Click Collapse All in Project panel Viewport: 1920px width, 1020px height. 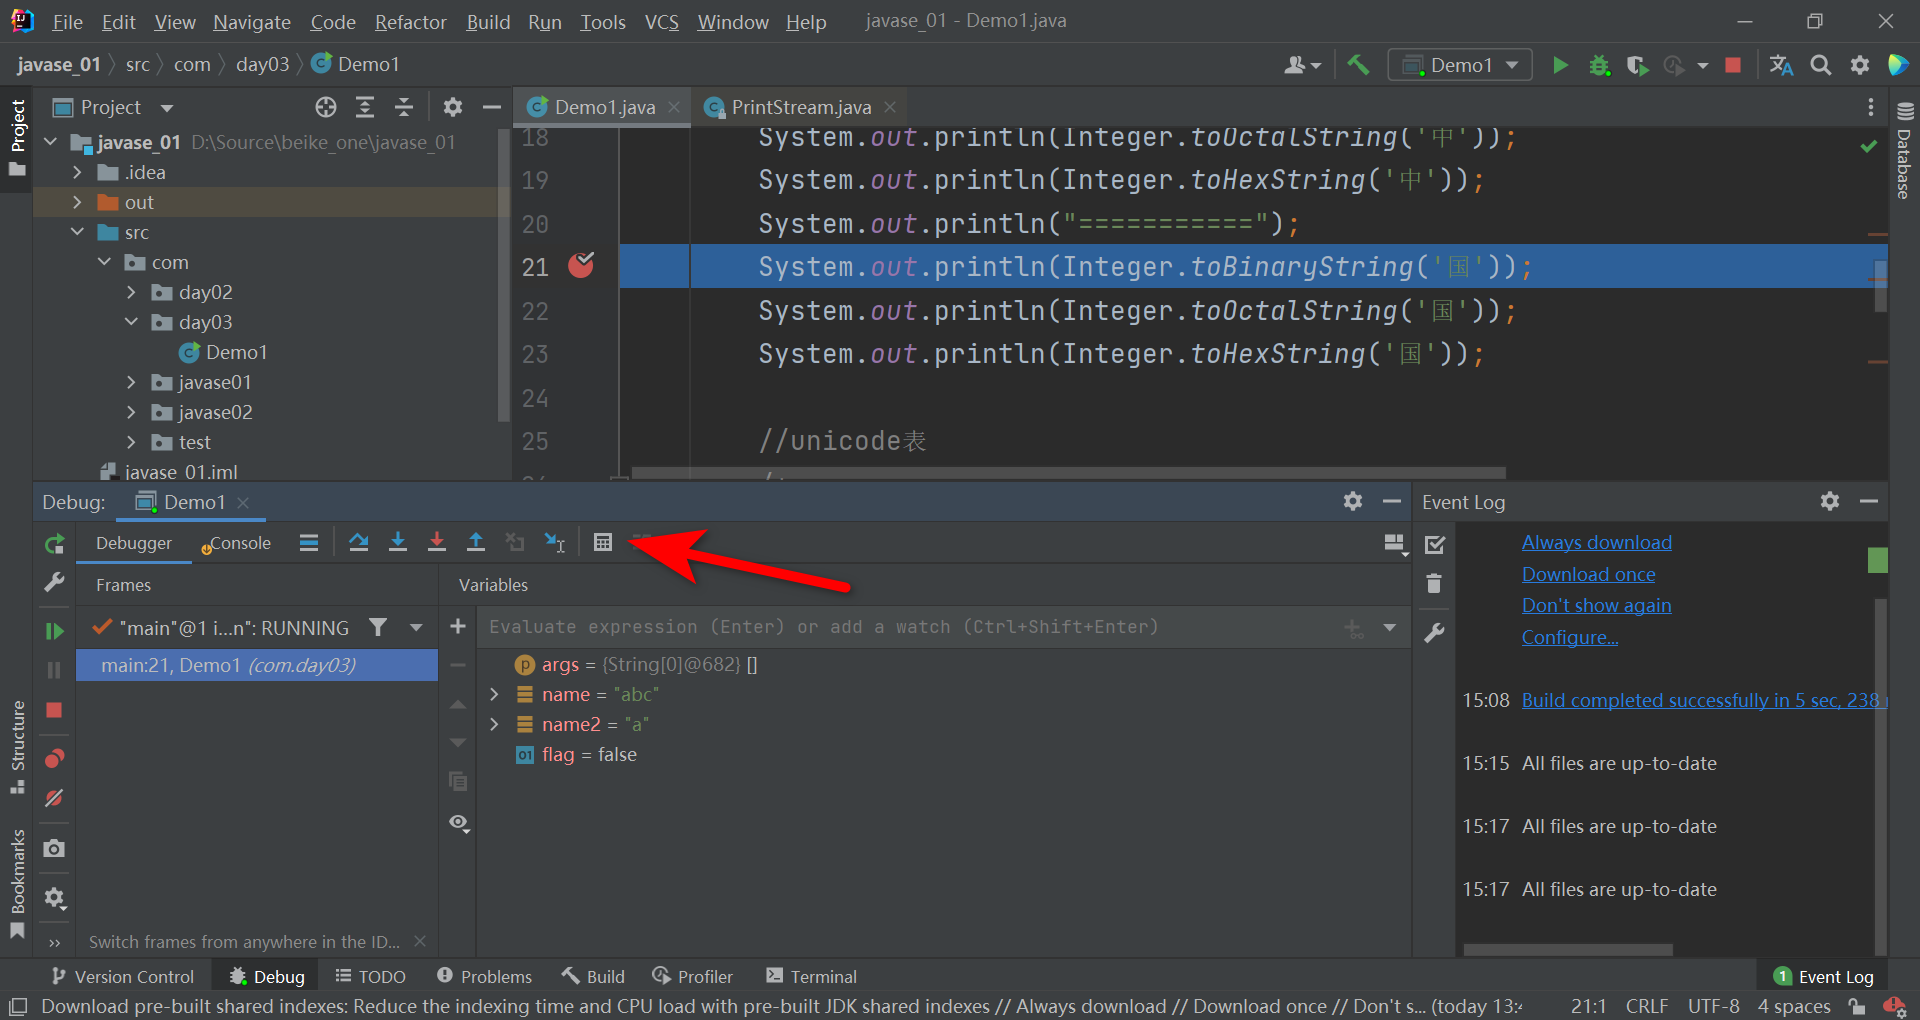(x=404, y=107)
